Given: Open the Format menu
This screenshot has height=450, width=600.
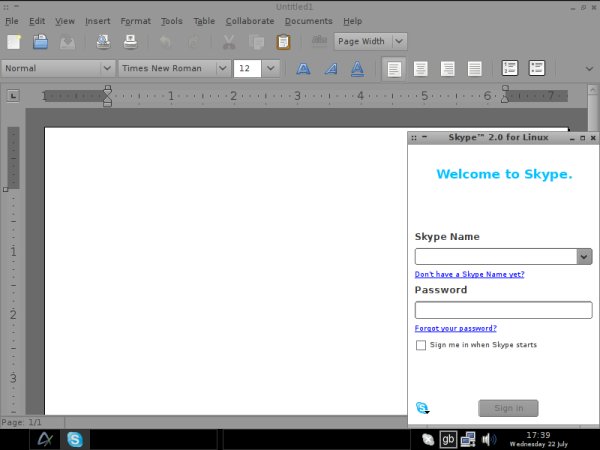Looking at the screenshot, I should (x=135, y=20).
